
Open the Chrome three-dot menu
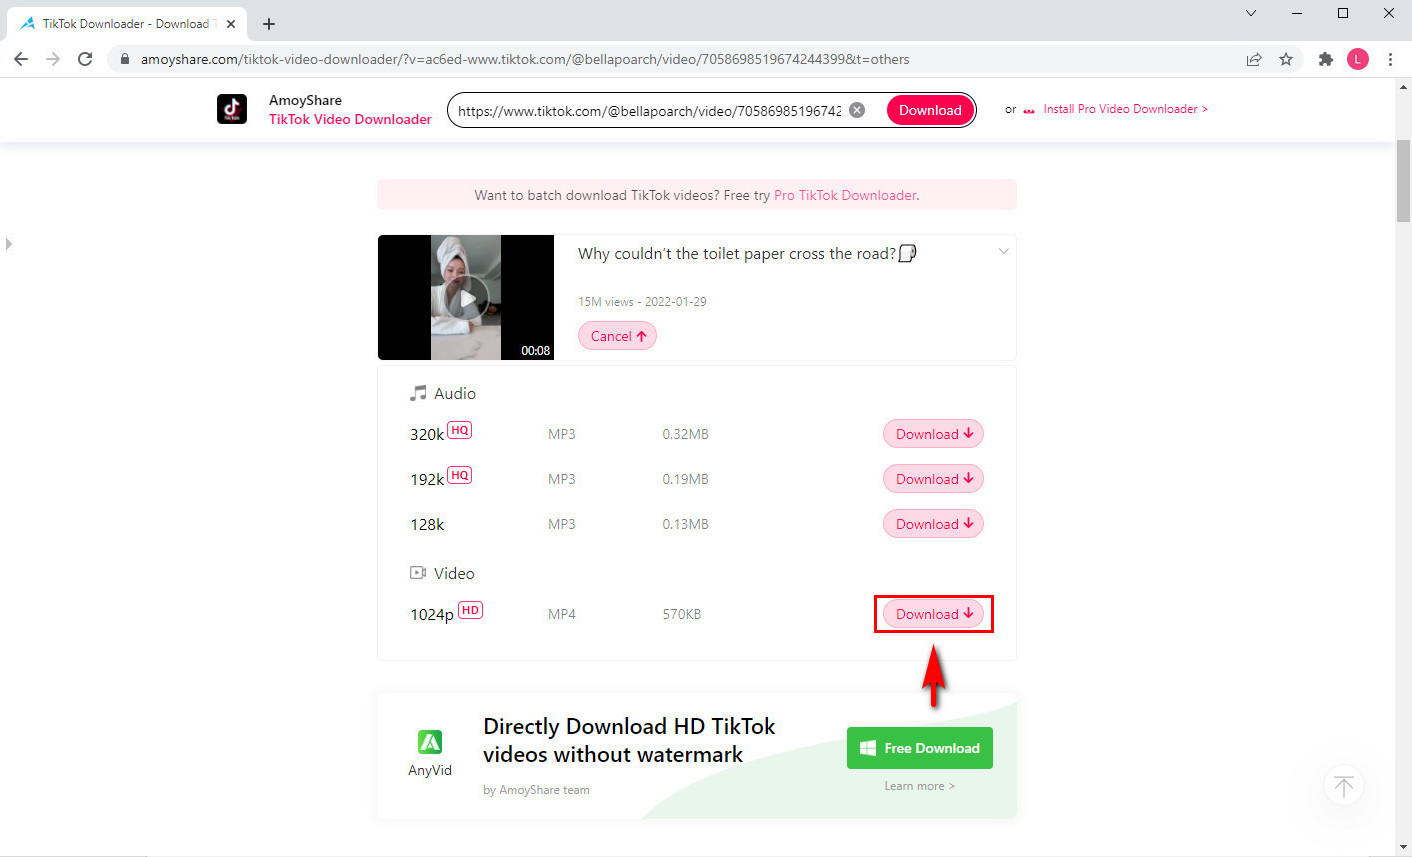1391,59
